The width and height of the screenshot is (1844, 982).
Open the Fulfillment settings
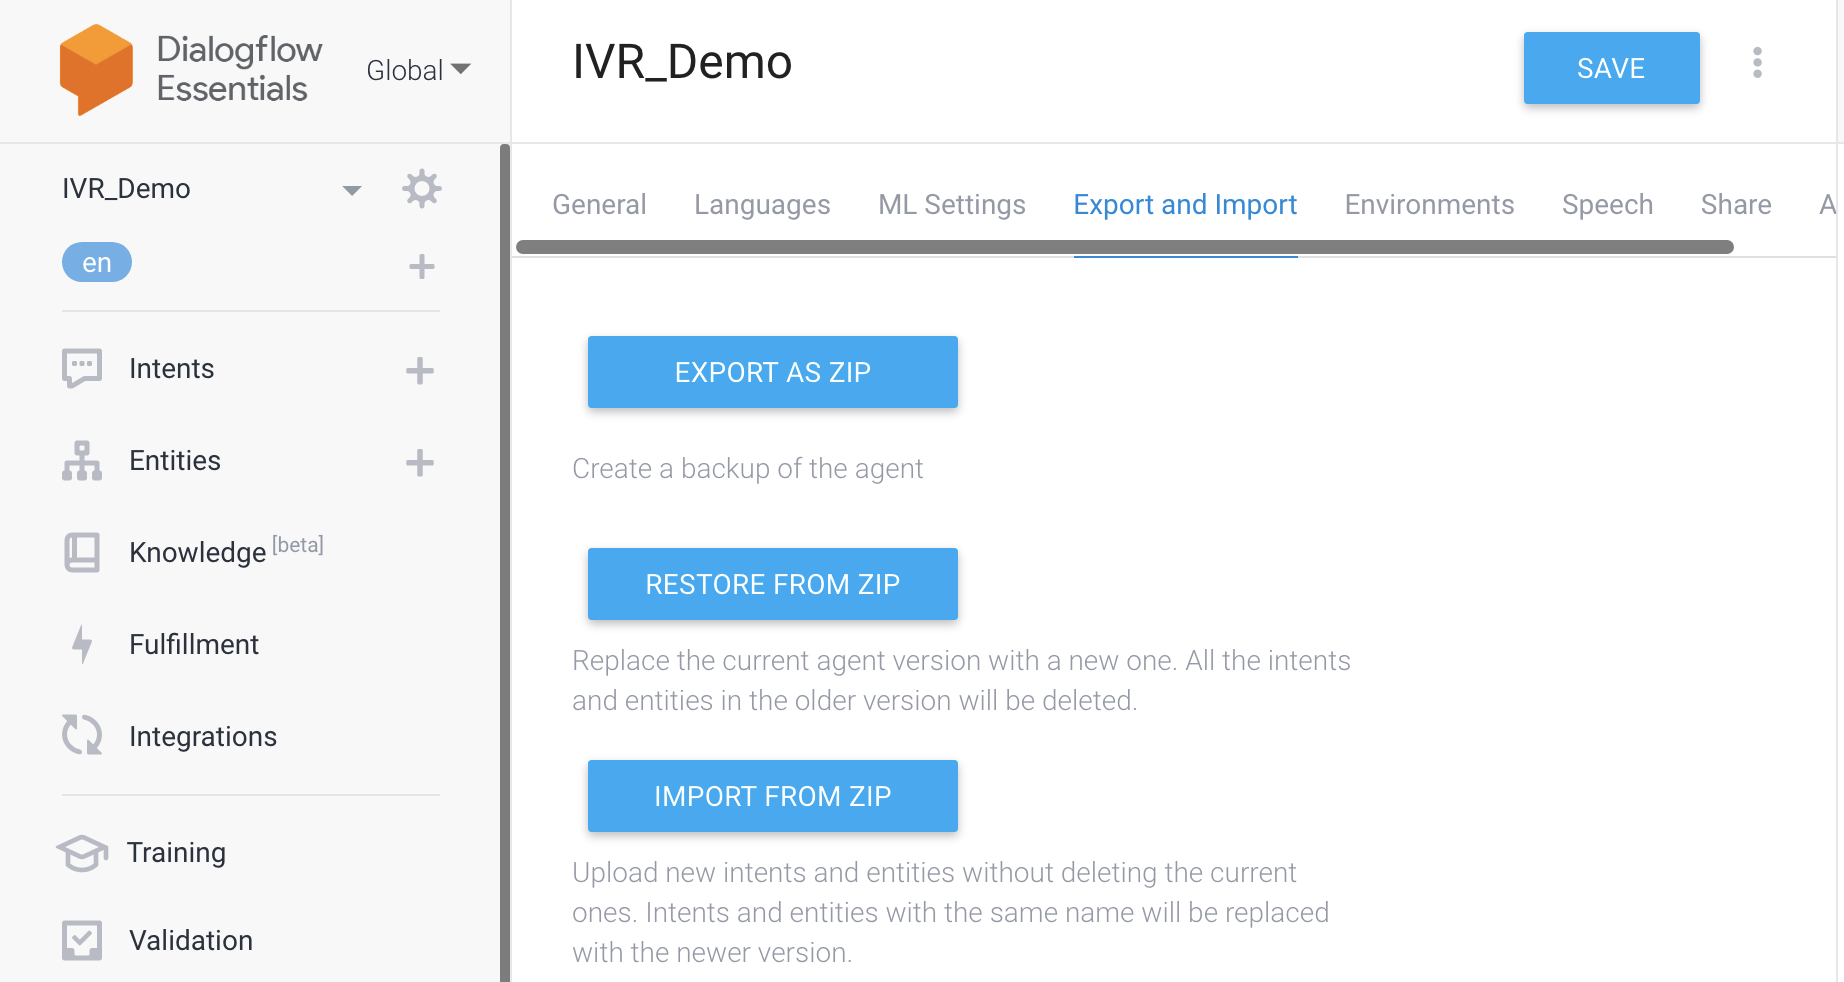pyautogui.click(x=193, y=644)
